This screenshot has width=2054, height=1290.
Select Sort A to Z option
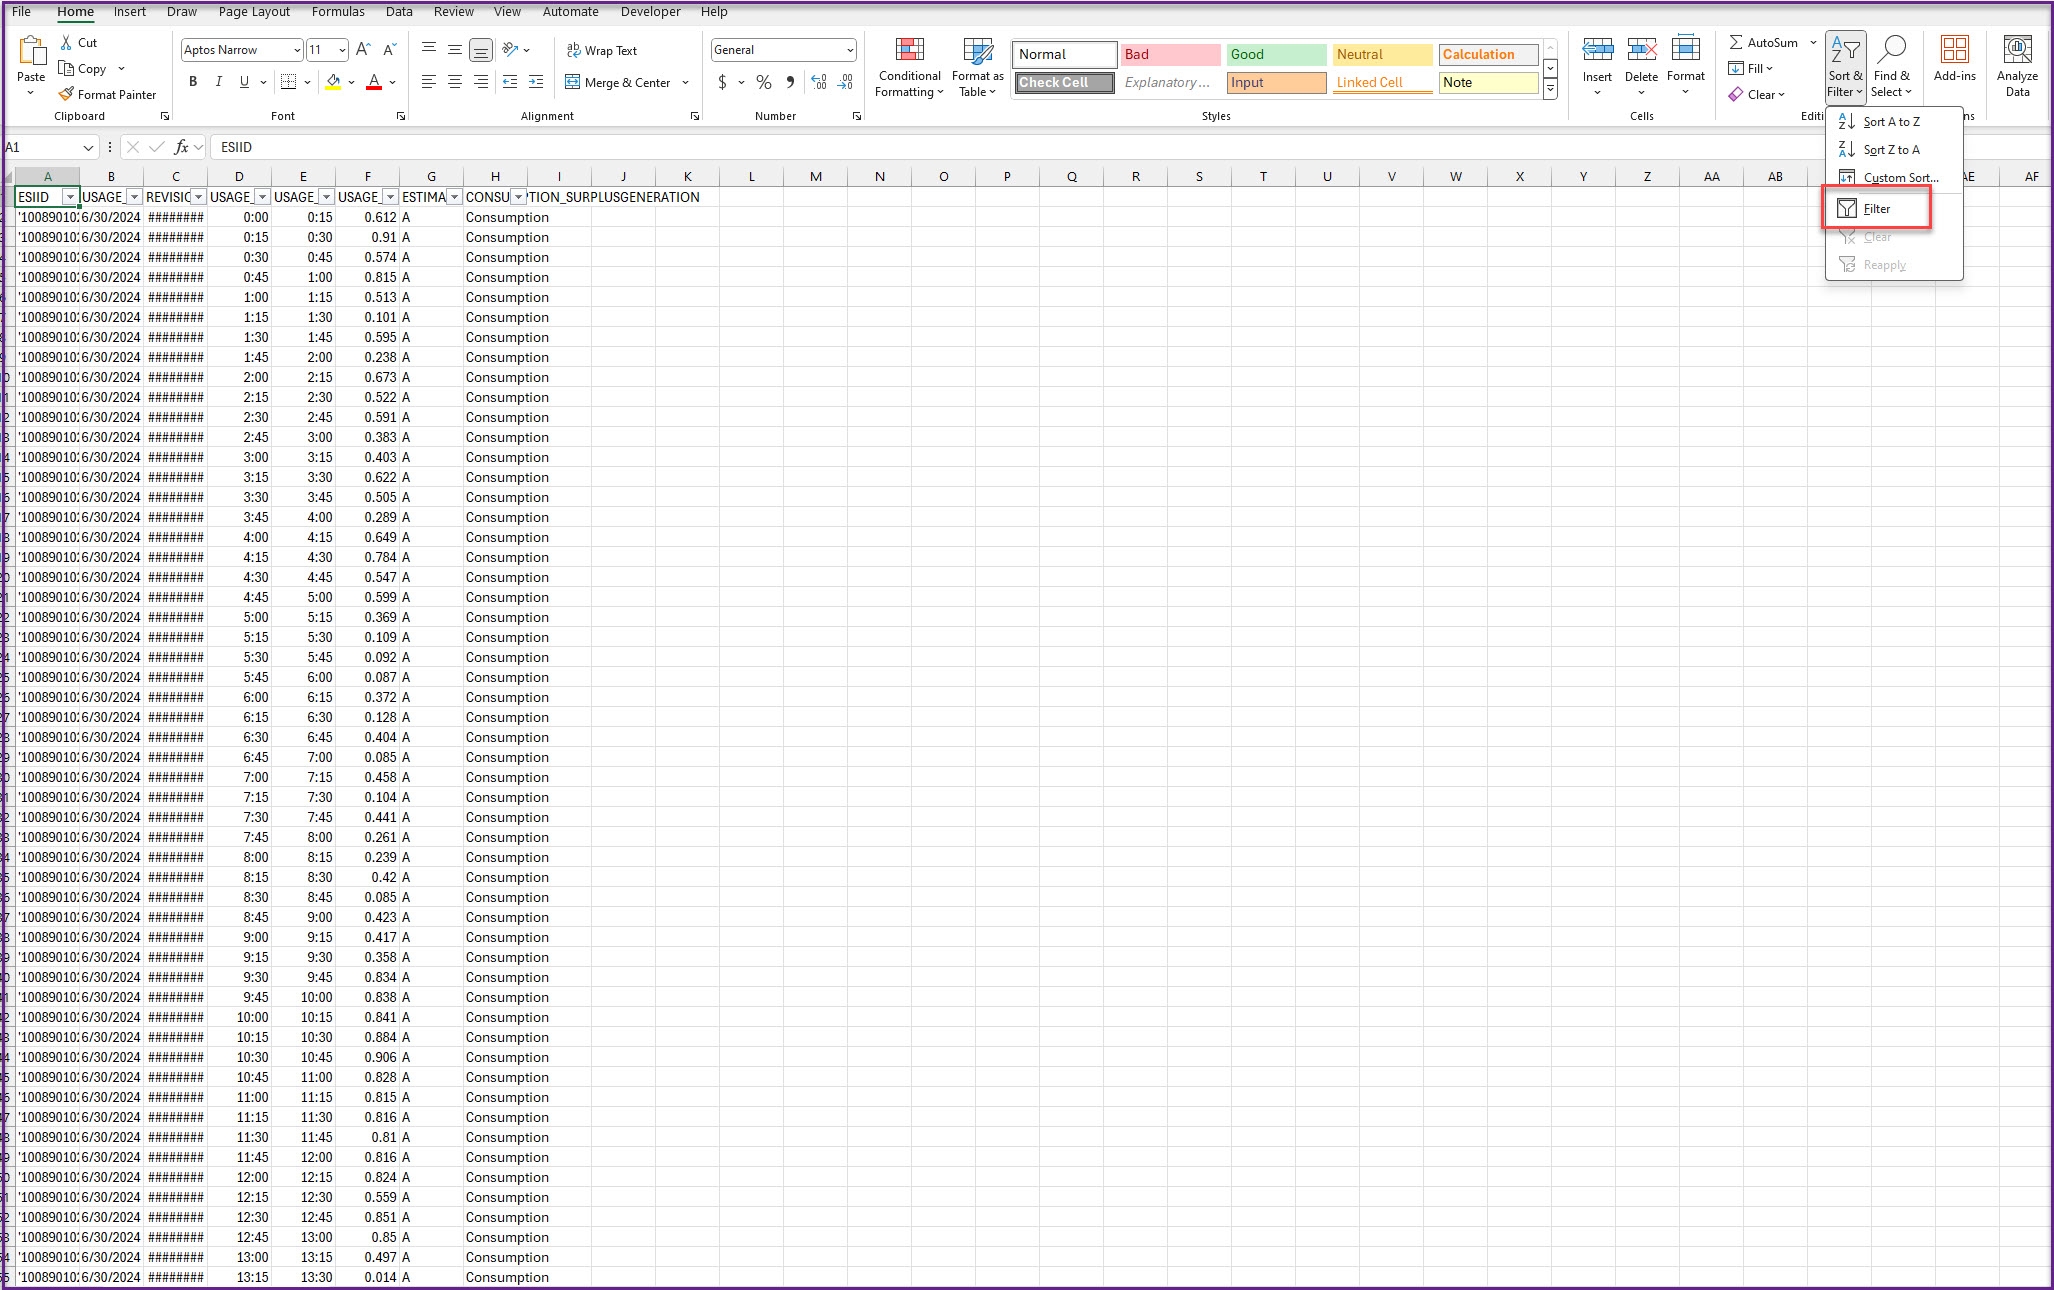tap(1893, 120)
